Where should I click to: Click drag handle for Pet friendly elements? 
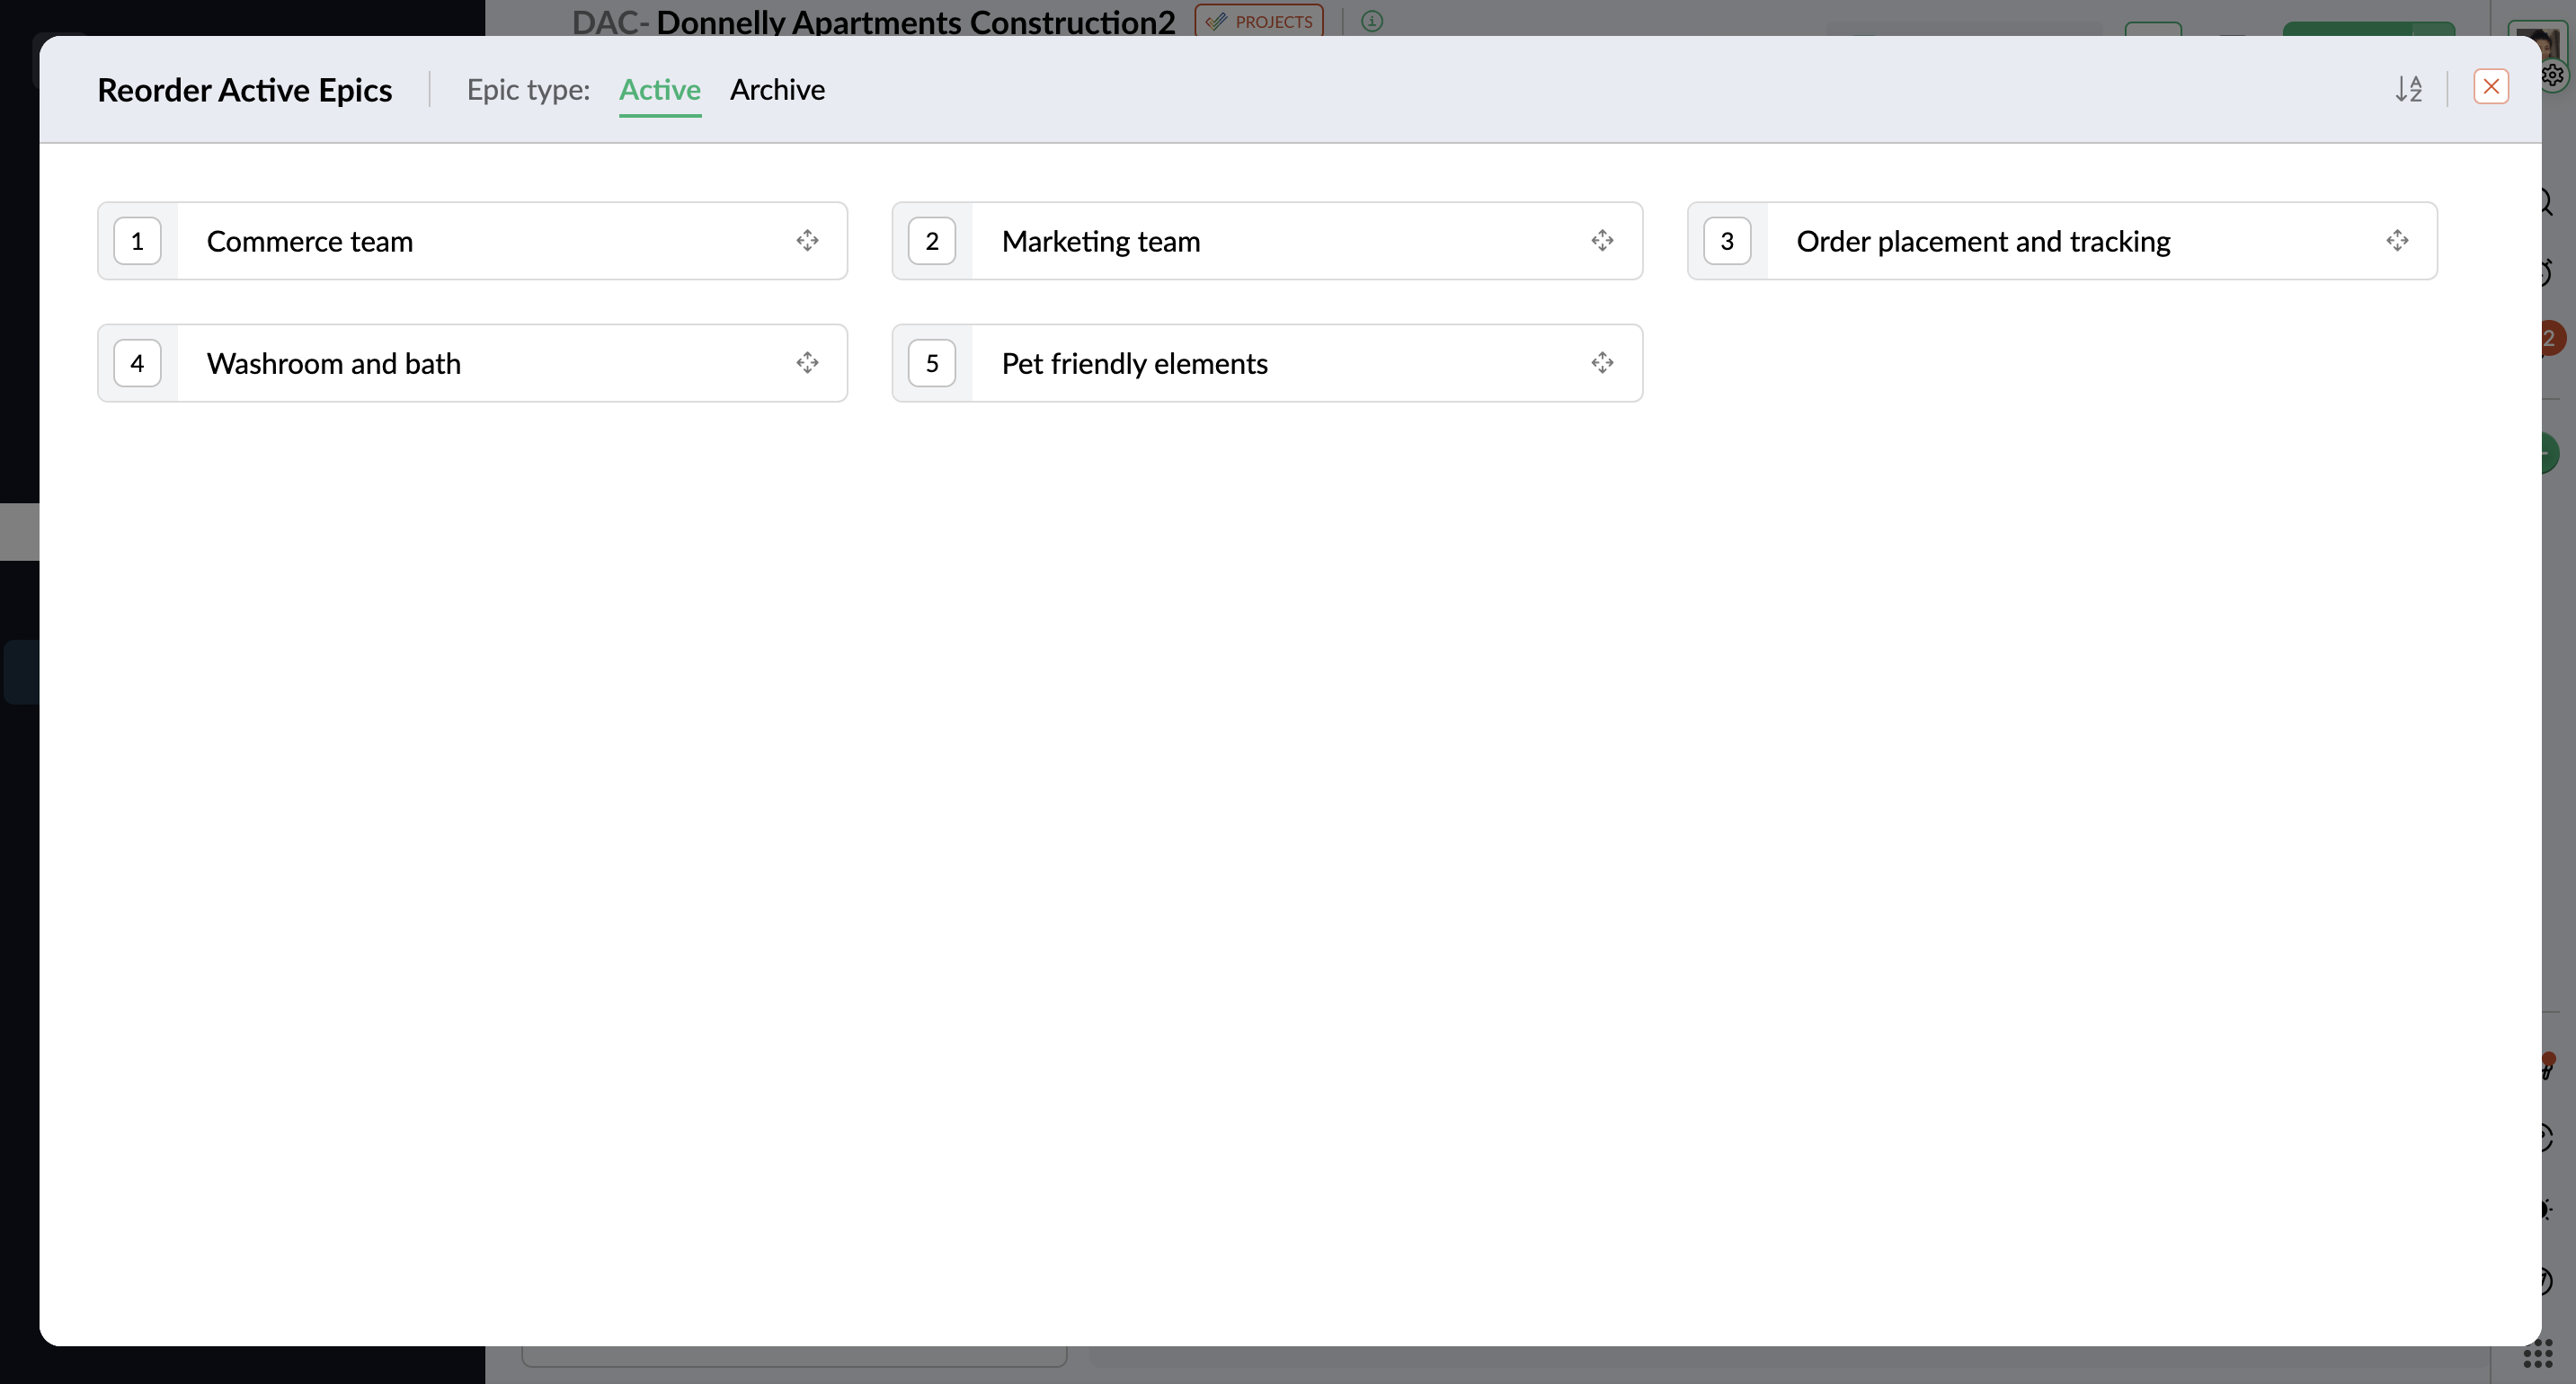pos(1602,363)
